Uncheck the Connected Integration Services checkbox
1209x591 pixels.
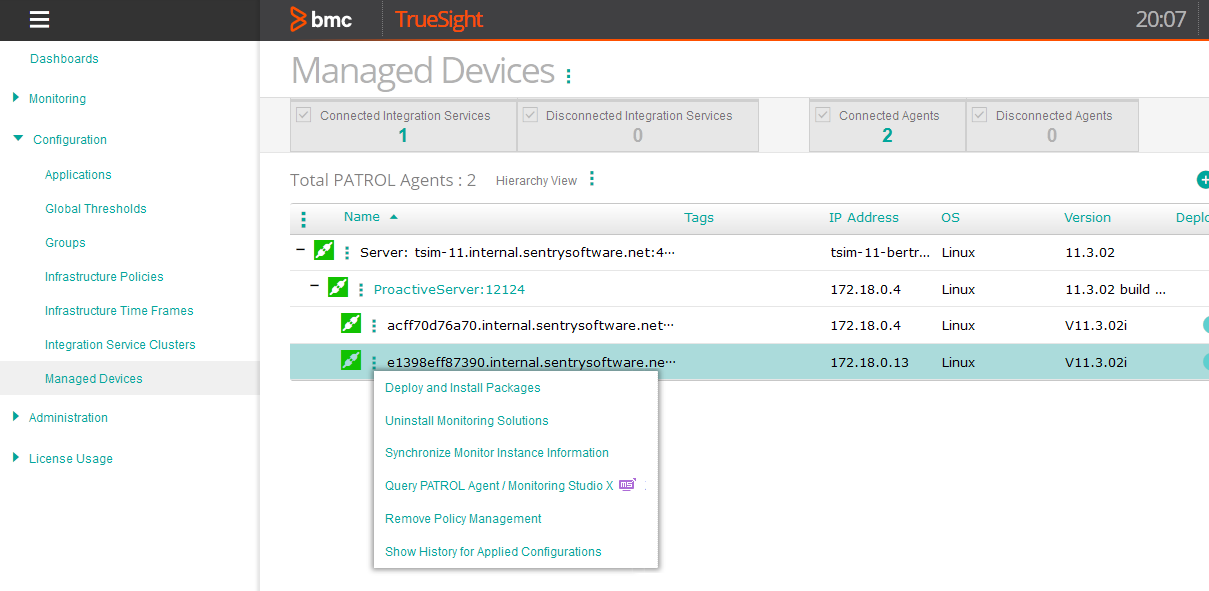[x=302, y=115]
